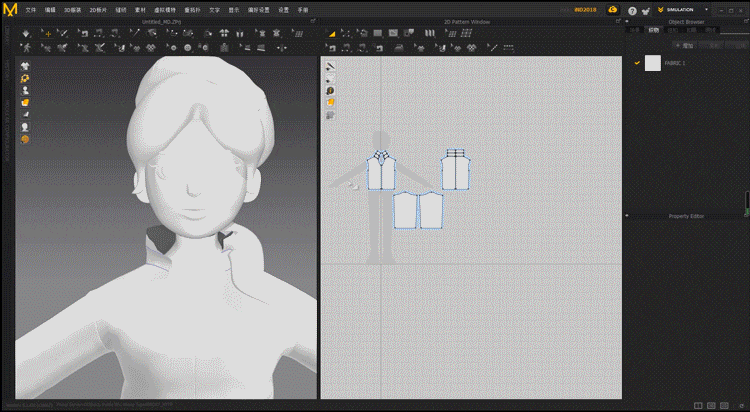Click the avatar display icon in 3D sidebar
The image size is (750, 412).
click(x=25, y=90)
